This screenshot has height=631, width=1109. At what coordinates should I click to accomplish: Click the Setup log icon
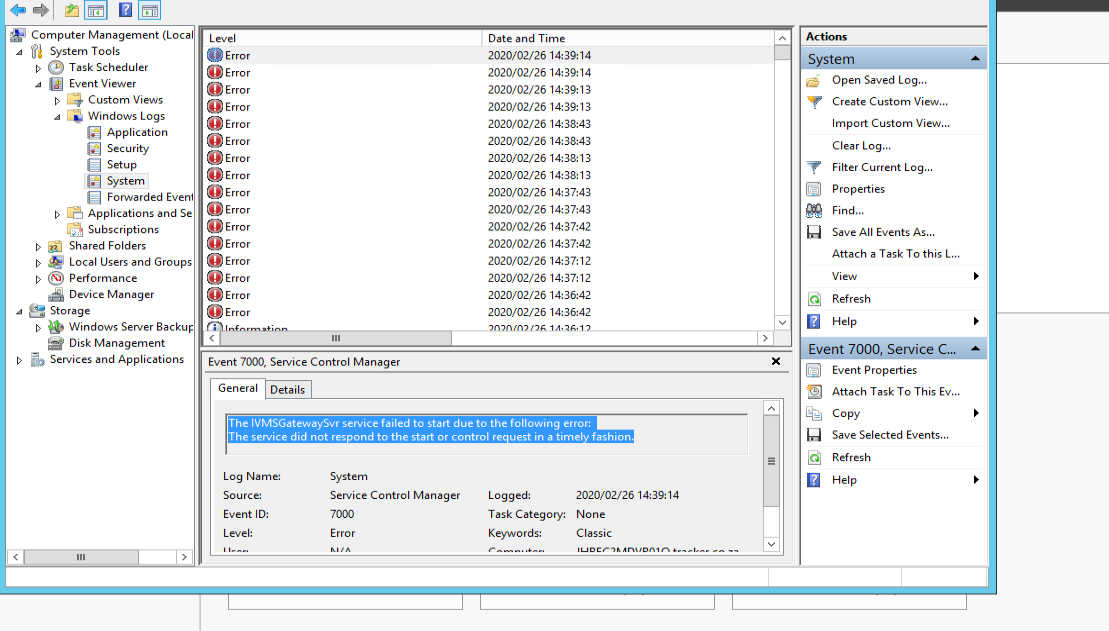94,165
